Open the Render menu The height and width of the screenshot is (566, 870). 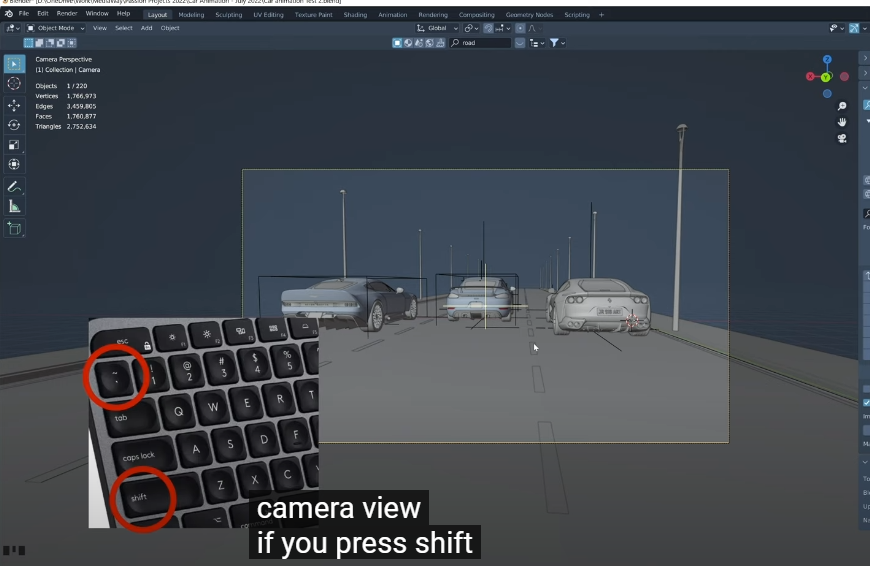click(67, 14)
